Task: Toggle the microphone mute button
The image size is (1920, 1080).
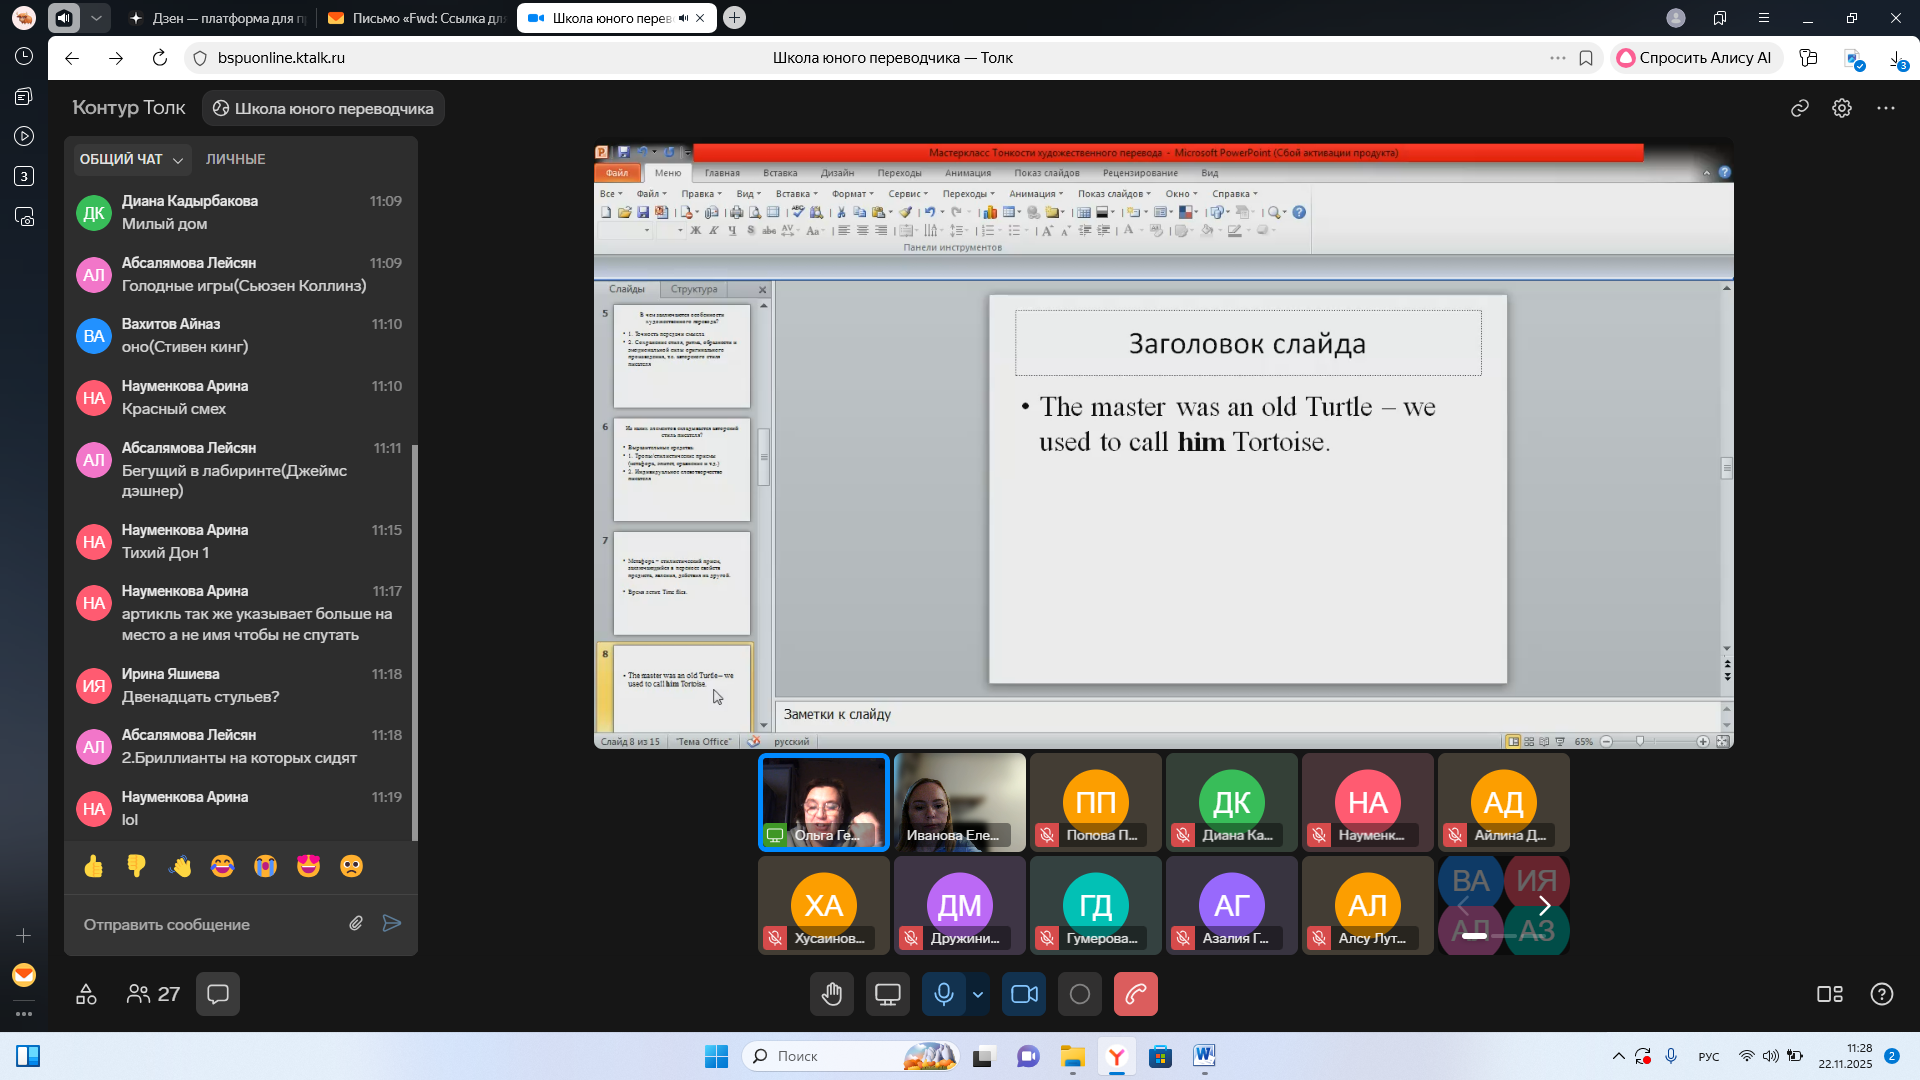Action: point(943,994)
